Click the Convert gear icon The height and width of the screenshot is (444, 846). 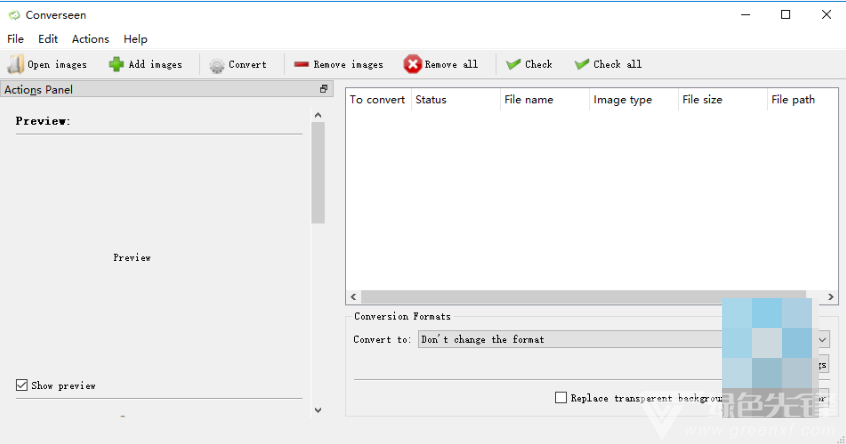tap(217, 65)
